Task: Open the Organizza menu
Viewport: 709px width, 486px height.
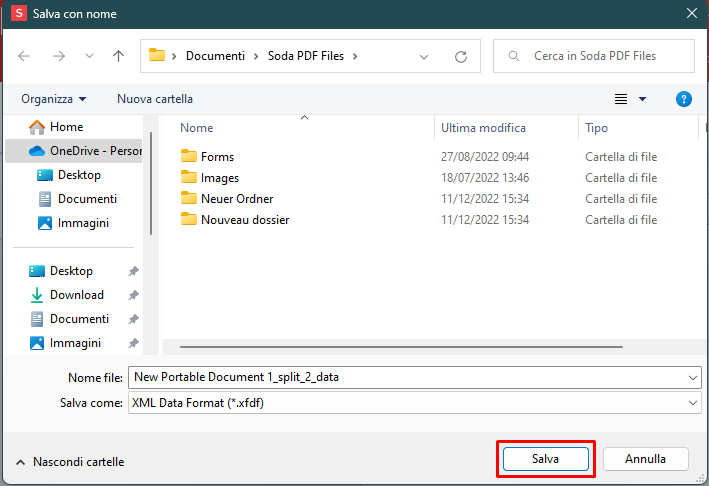Action: coord(53,99)
